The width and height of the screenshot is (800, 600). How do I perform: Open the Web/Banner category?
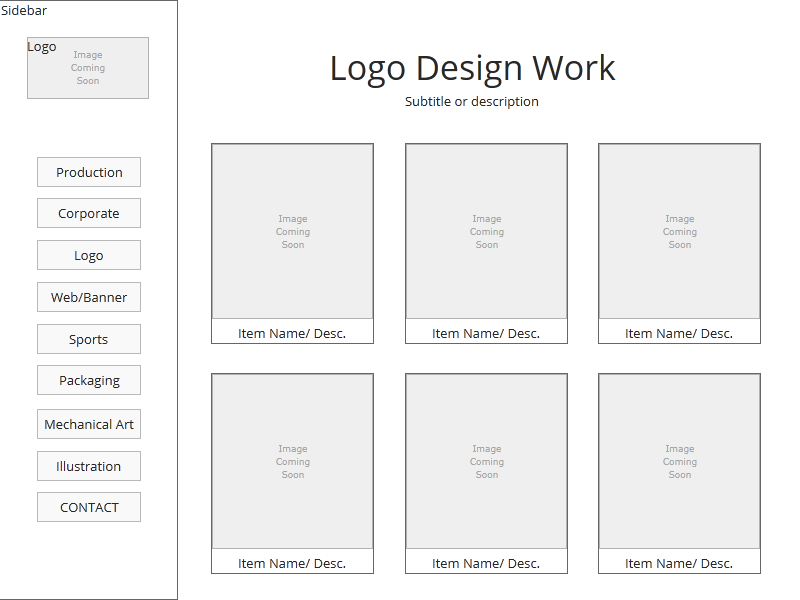[x=89, y=297]
